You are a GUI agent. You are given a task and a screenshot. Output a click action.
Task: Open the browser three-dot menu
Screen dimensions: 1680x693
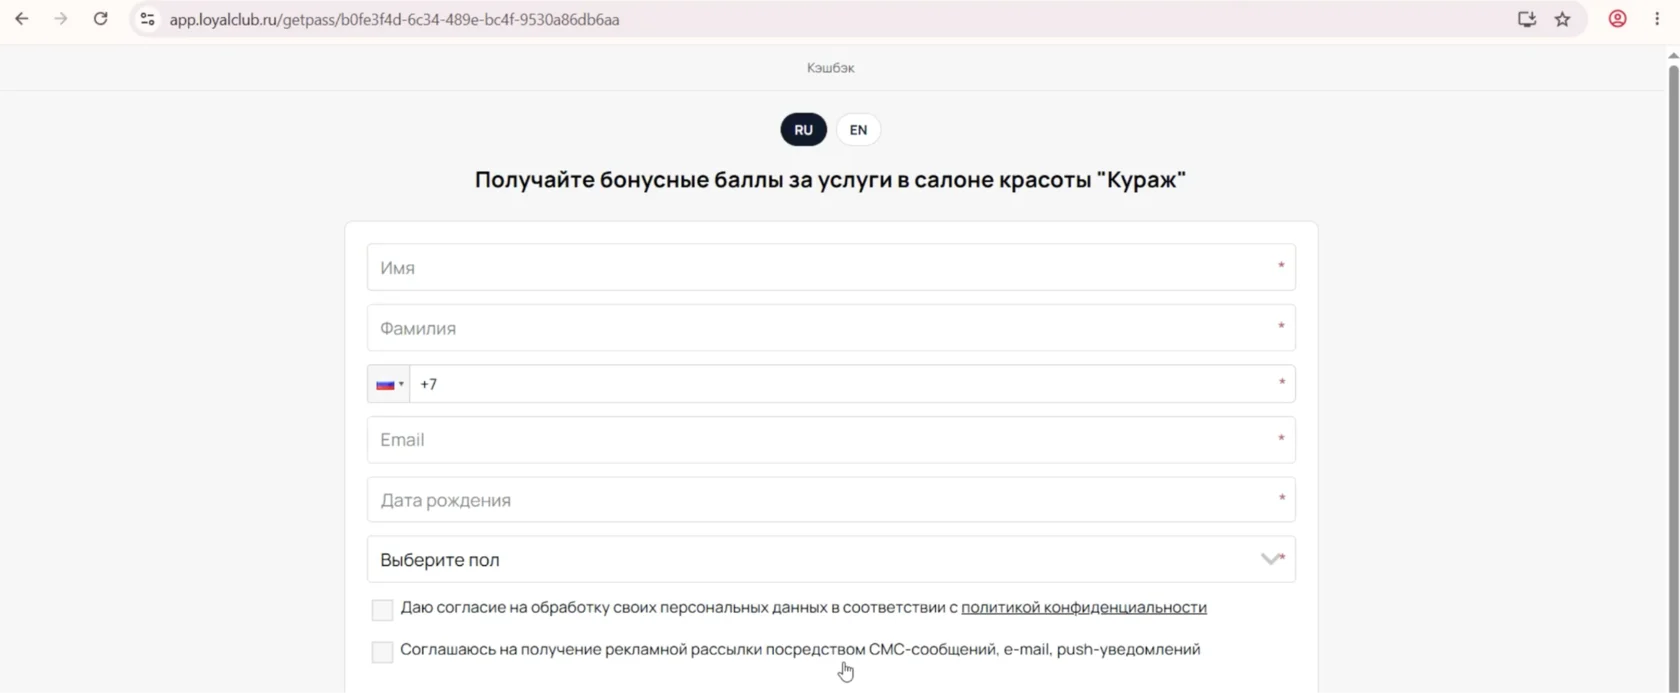1656,19
